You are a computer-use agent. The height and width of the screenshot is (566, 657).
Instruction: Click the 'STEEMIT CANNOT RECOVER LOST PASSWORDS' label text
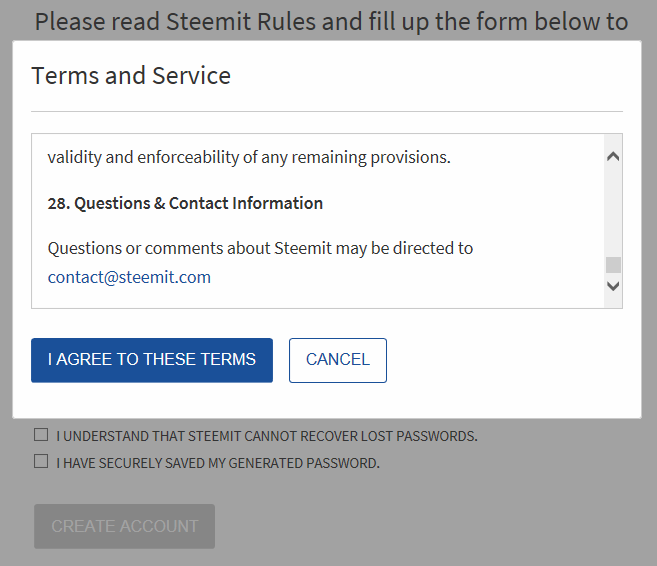pyautogui.click(x=267, y=436)
